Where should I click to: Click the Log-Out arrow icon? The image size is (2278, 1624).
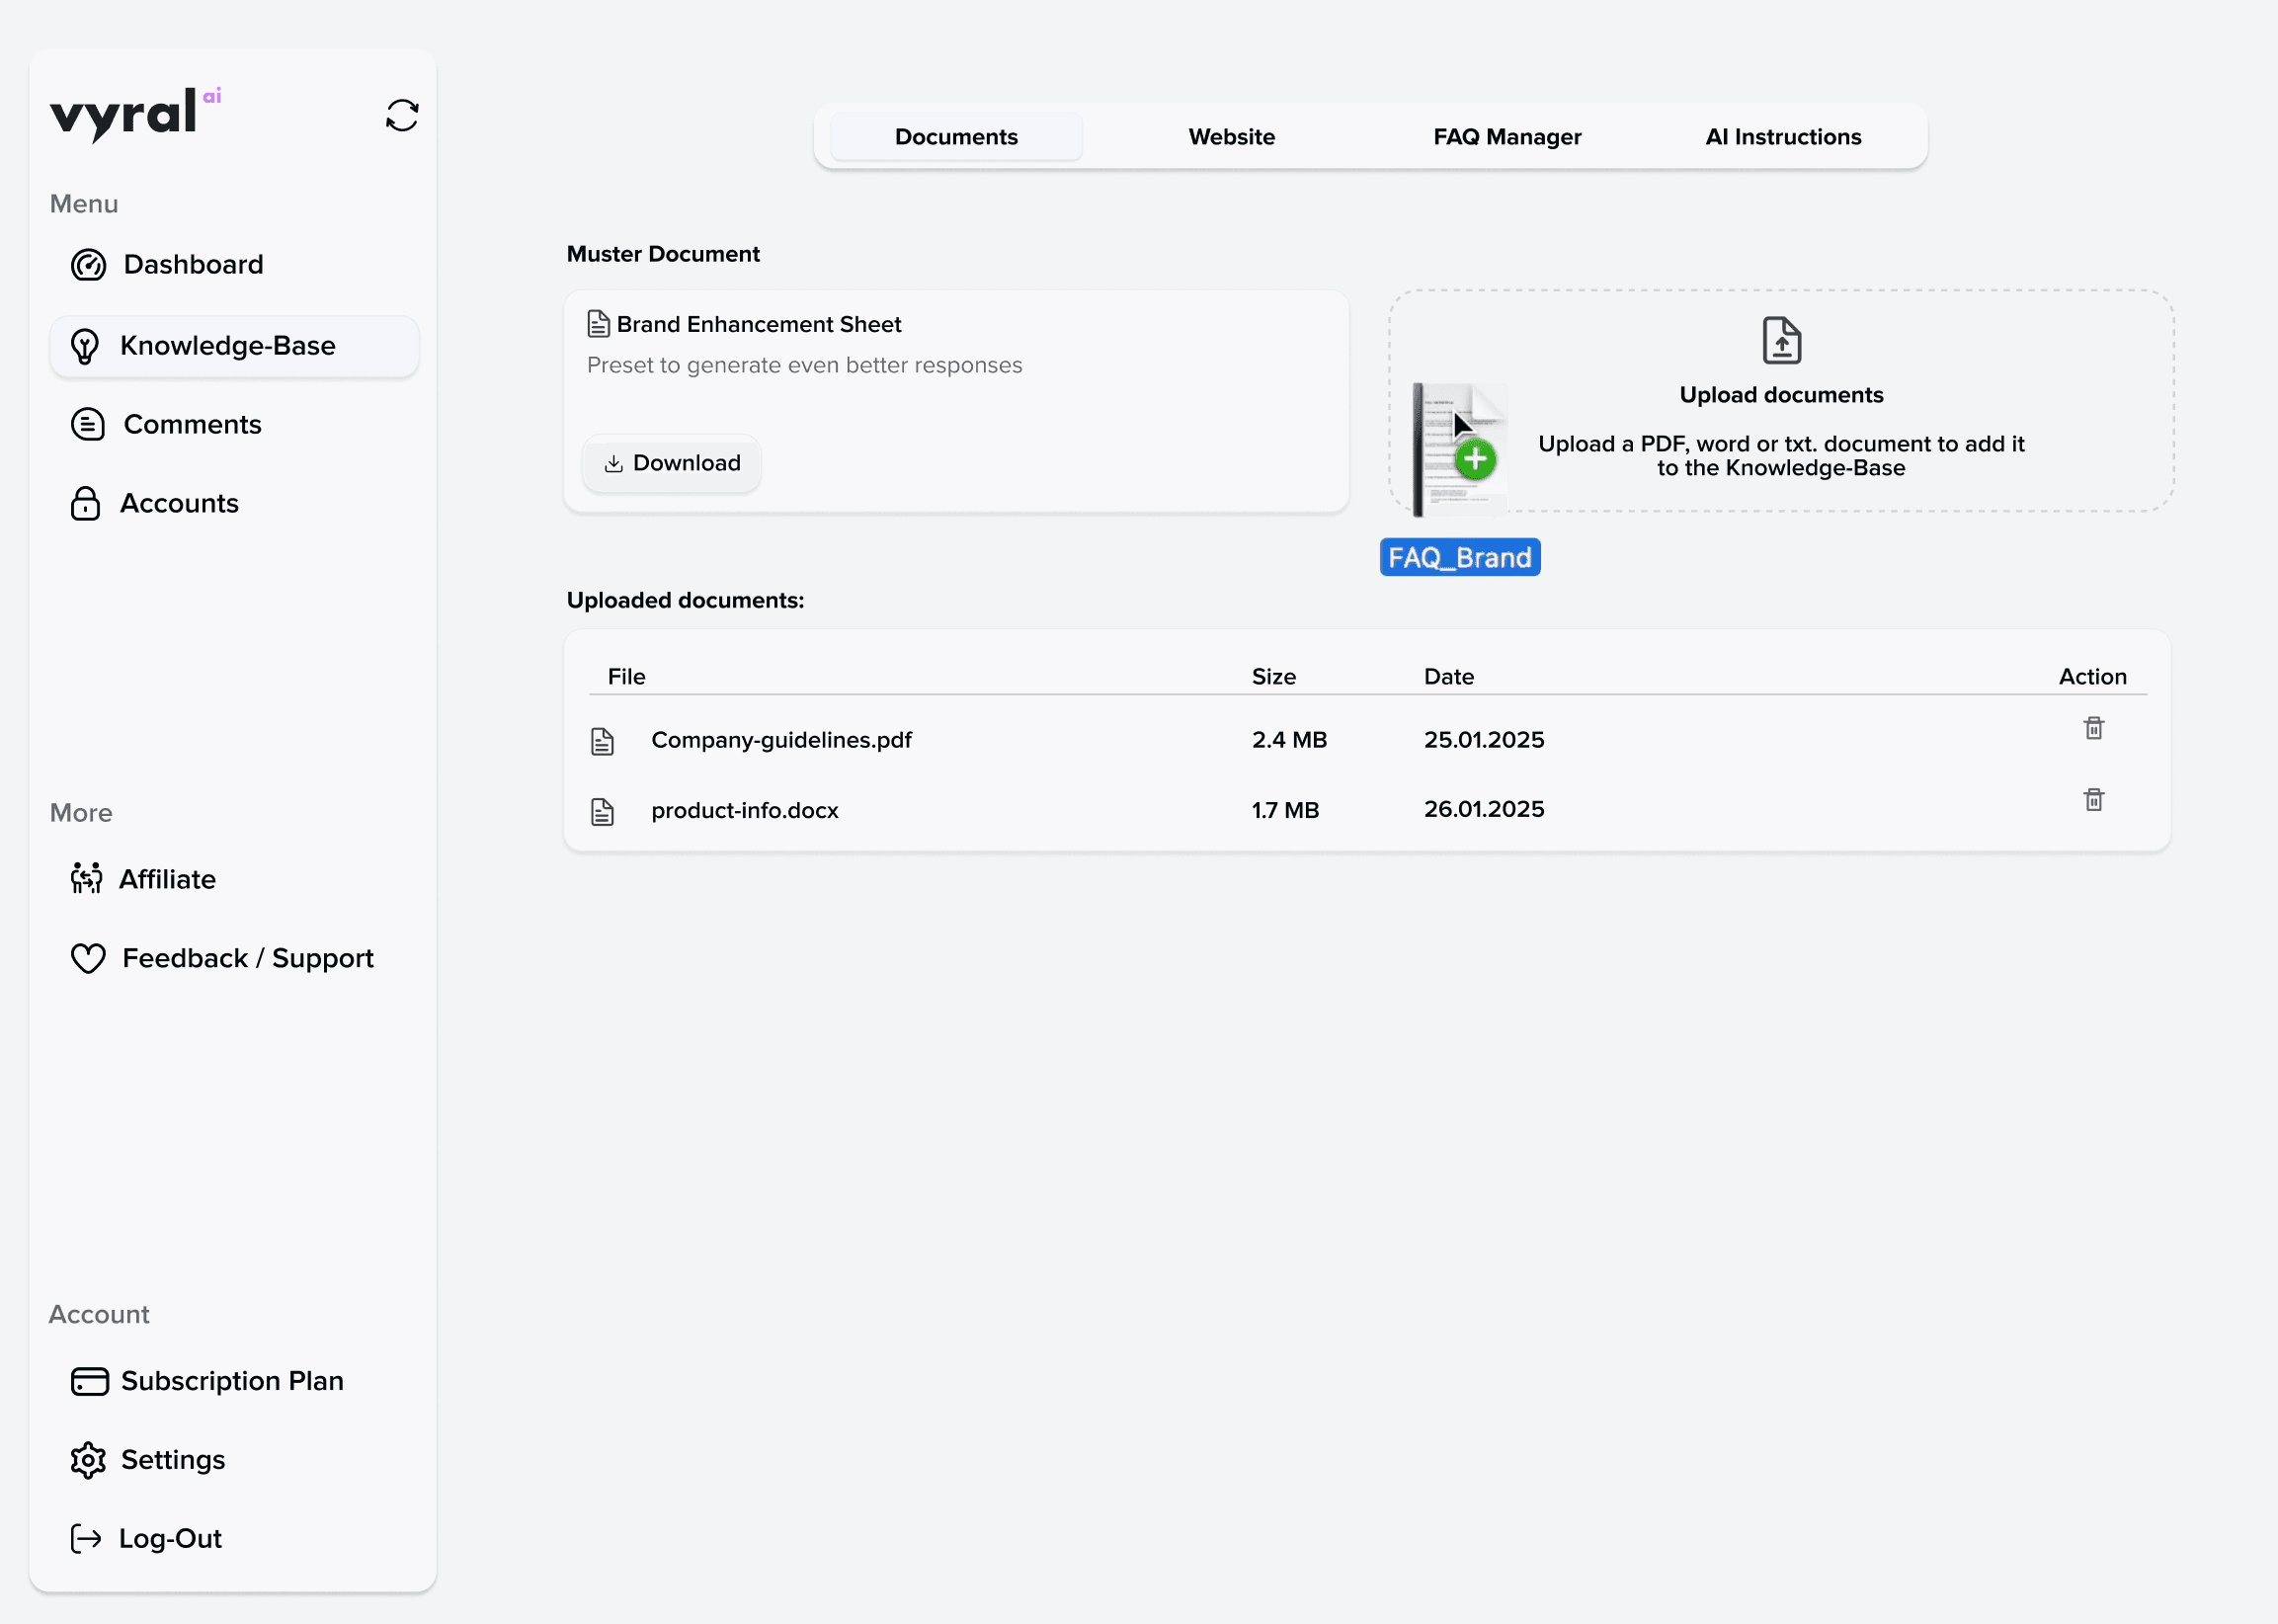coord(86,1538)
